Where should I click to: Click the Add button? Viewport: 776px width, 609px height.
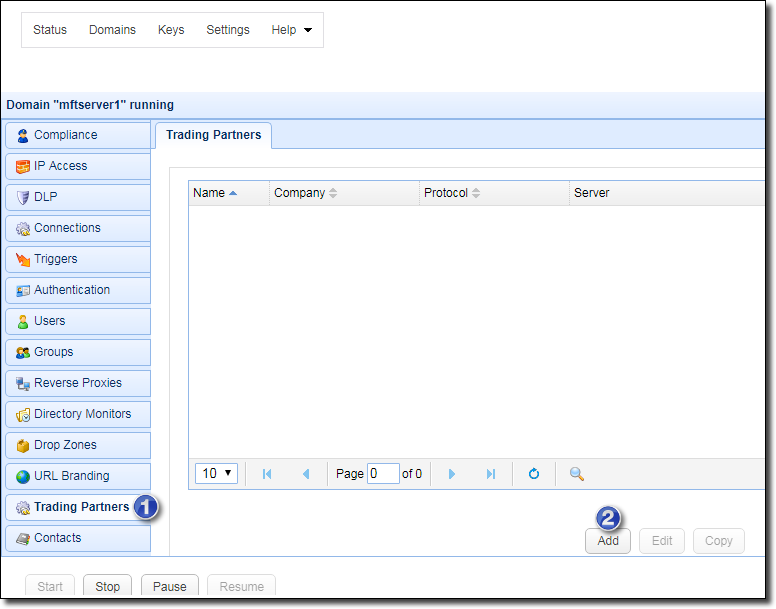click(x=608, y=541)
